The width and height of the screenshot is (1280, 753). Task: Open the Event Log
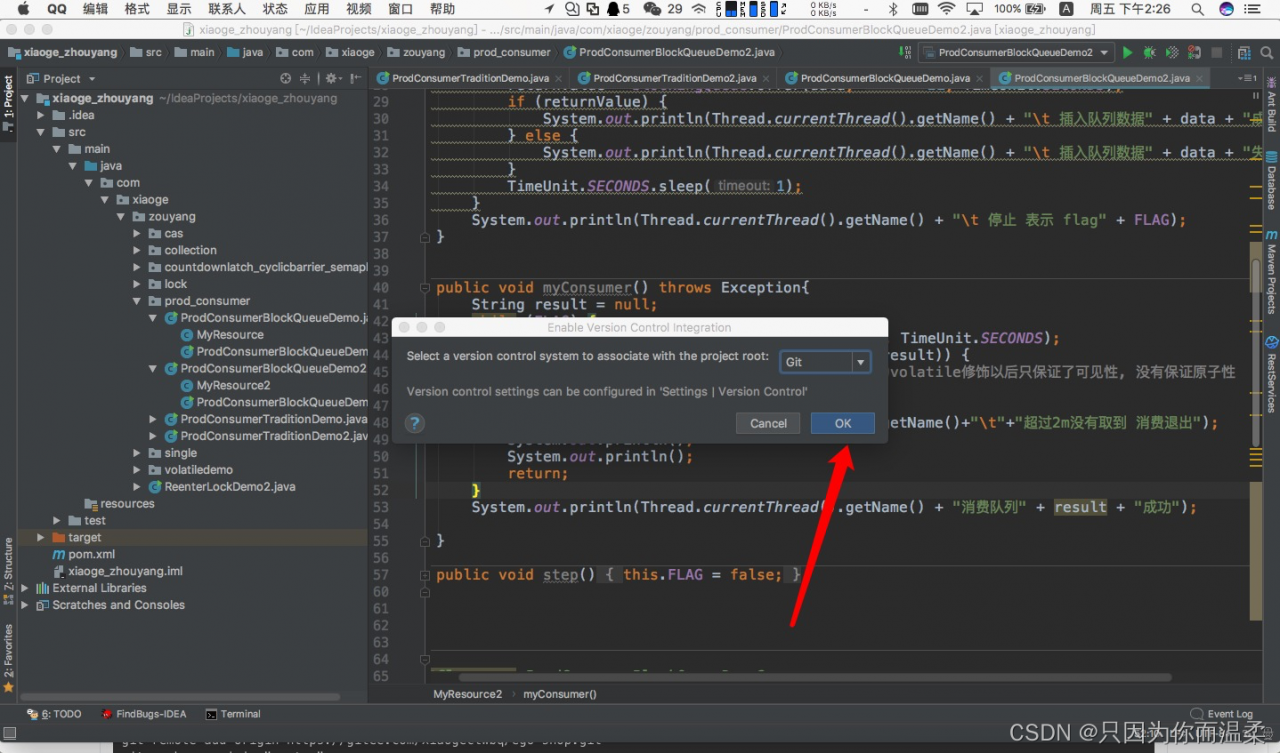1223,714
